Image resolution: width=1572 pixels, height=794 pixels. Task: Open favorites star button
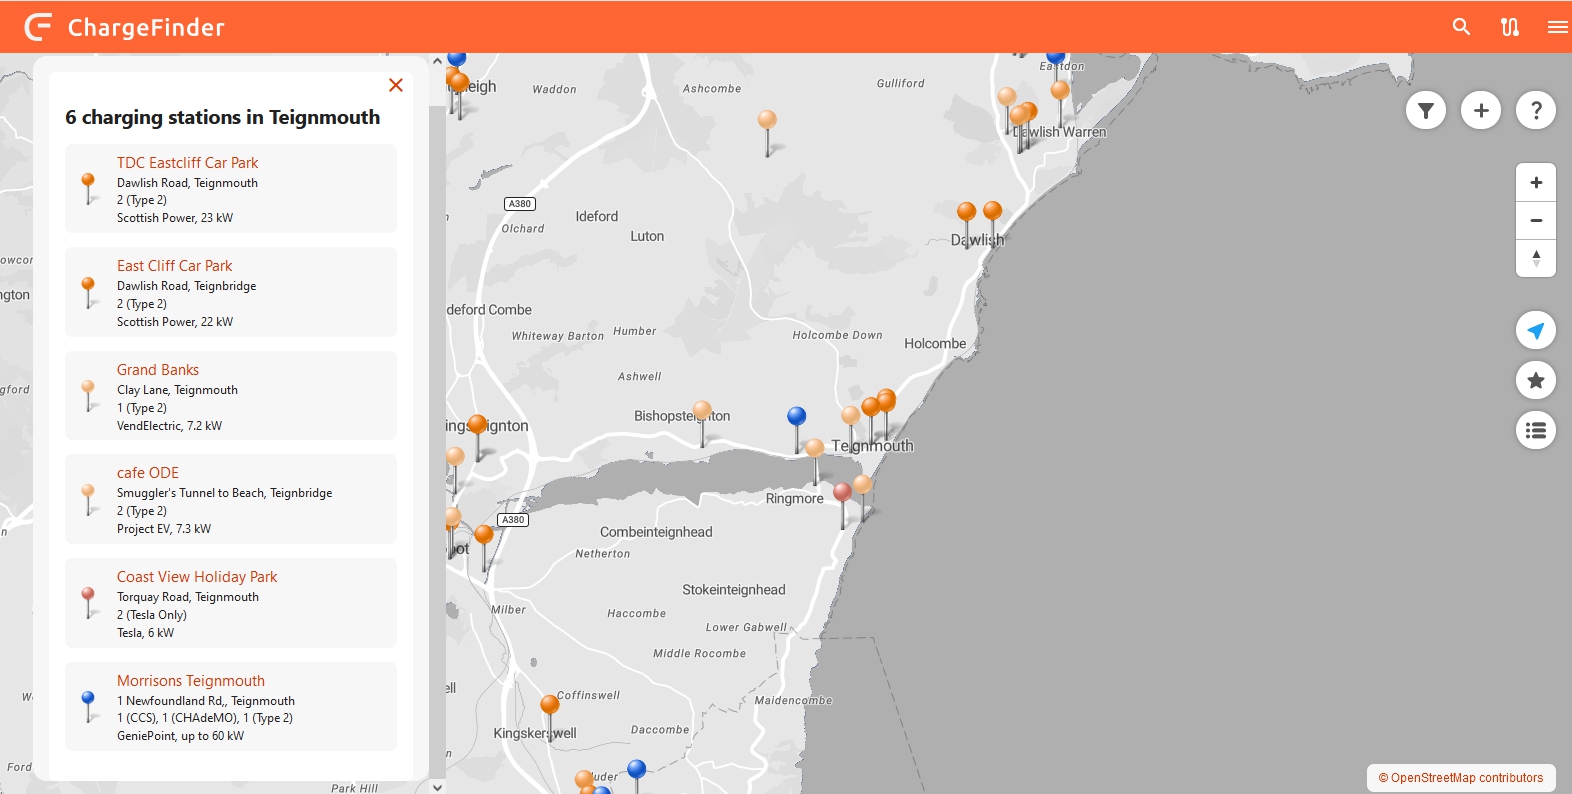(x=1536, y=380)
